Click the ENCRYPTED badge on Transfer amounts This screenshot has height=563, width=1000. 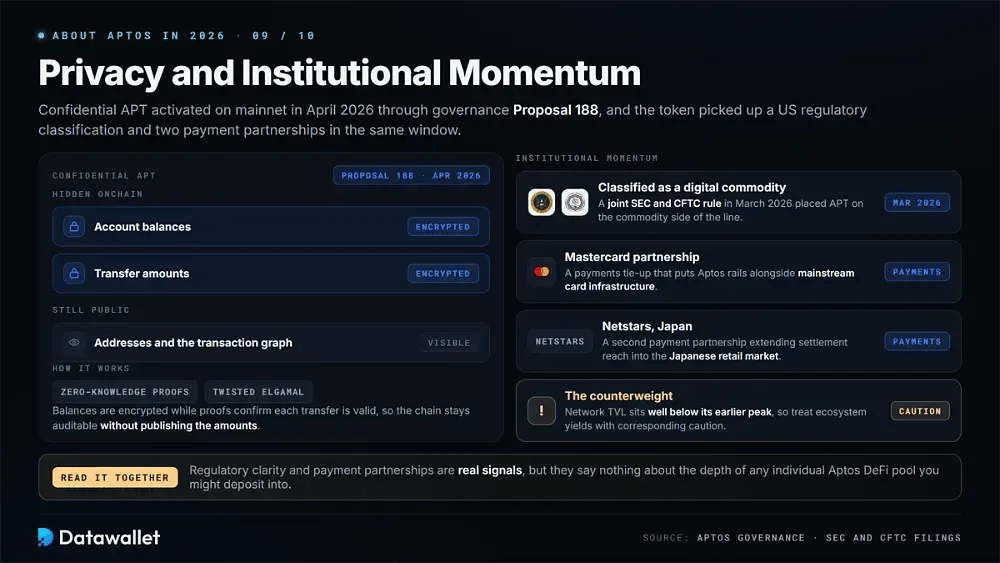[x=443, y=273]
